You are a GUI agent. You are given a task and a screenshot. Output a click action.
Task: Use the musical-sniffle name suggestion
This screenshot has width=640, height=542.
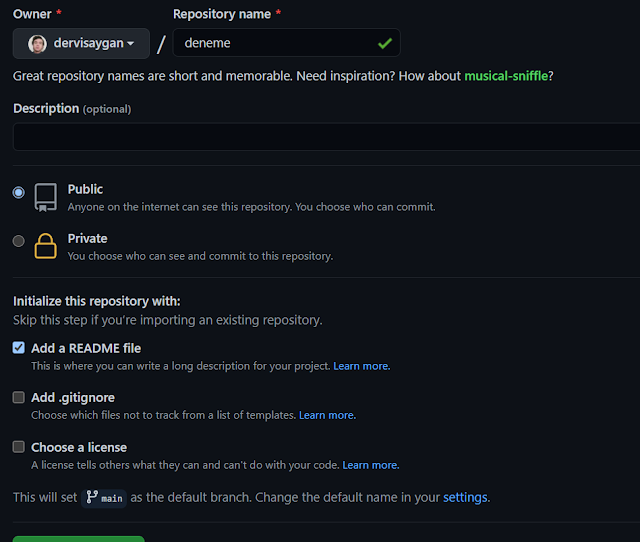(506, 76)
